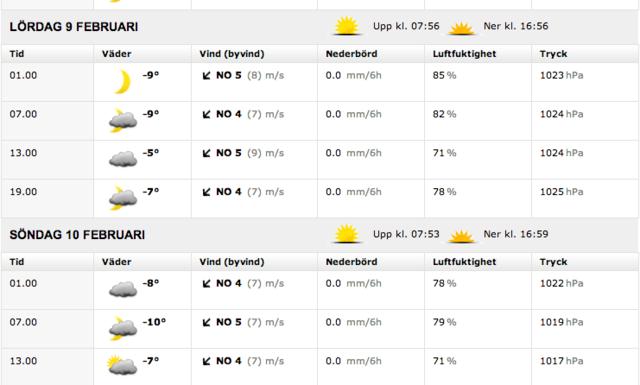Click the Vind (byvind) column header under Saturday
640x385 pixels.
click(x=232, y=54)
